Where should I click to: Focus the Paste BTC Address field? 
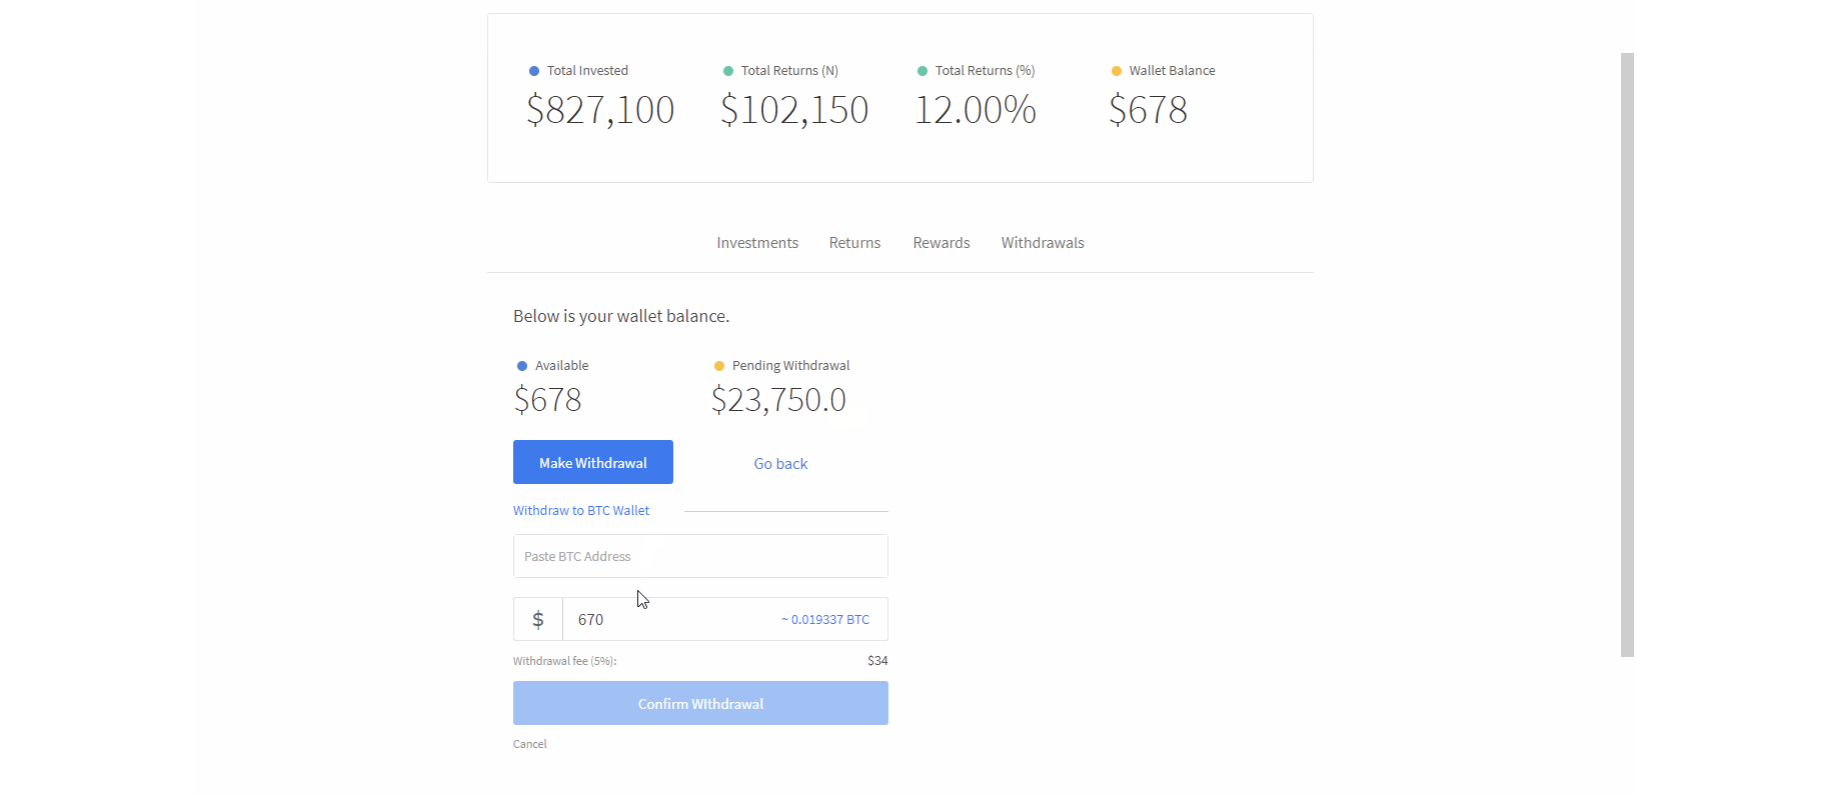click(x=700, y=556)
